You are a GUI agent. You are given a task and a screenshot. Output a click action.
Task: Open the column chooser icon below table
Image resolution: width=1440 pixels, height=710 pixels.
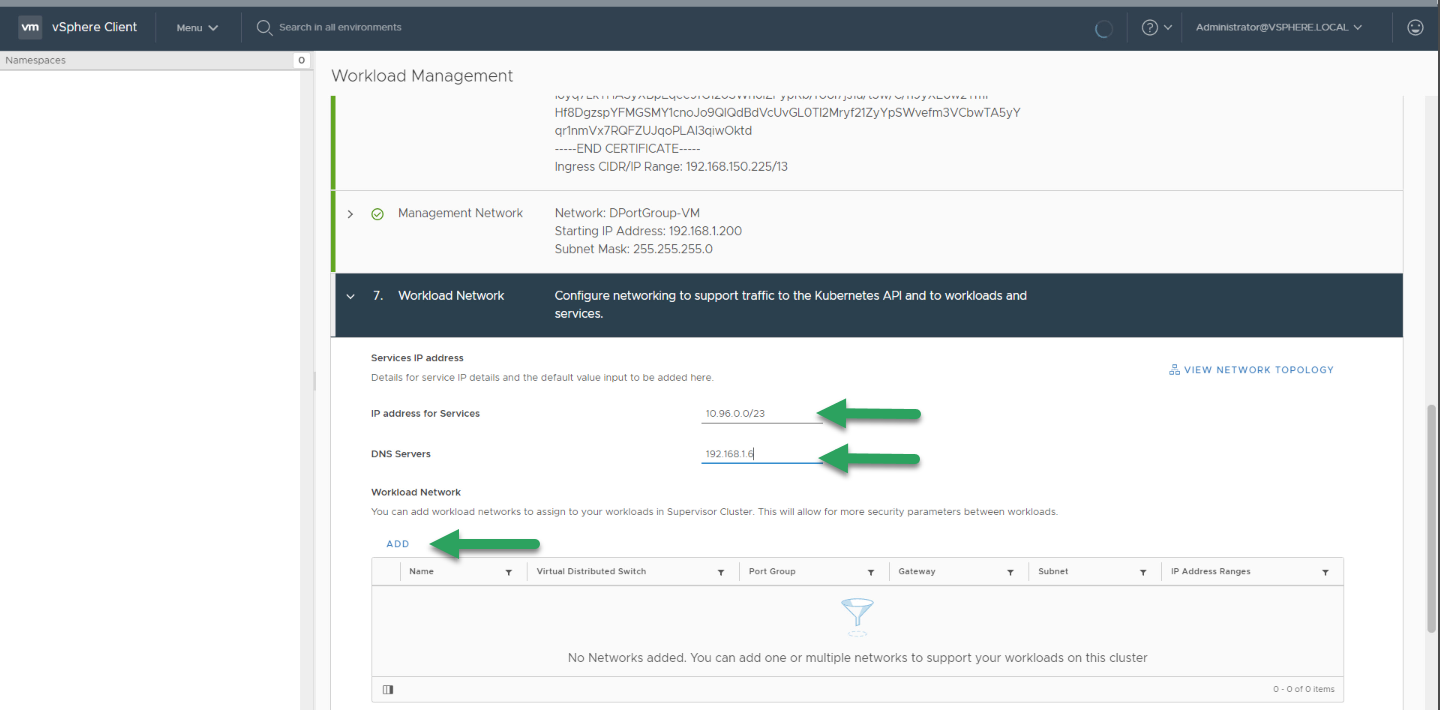tap(388, 689)
